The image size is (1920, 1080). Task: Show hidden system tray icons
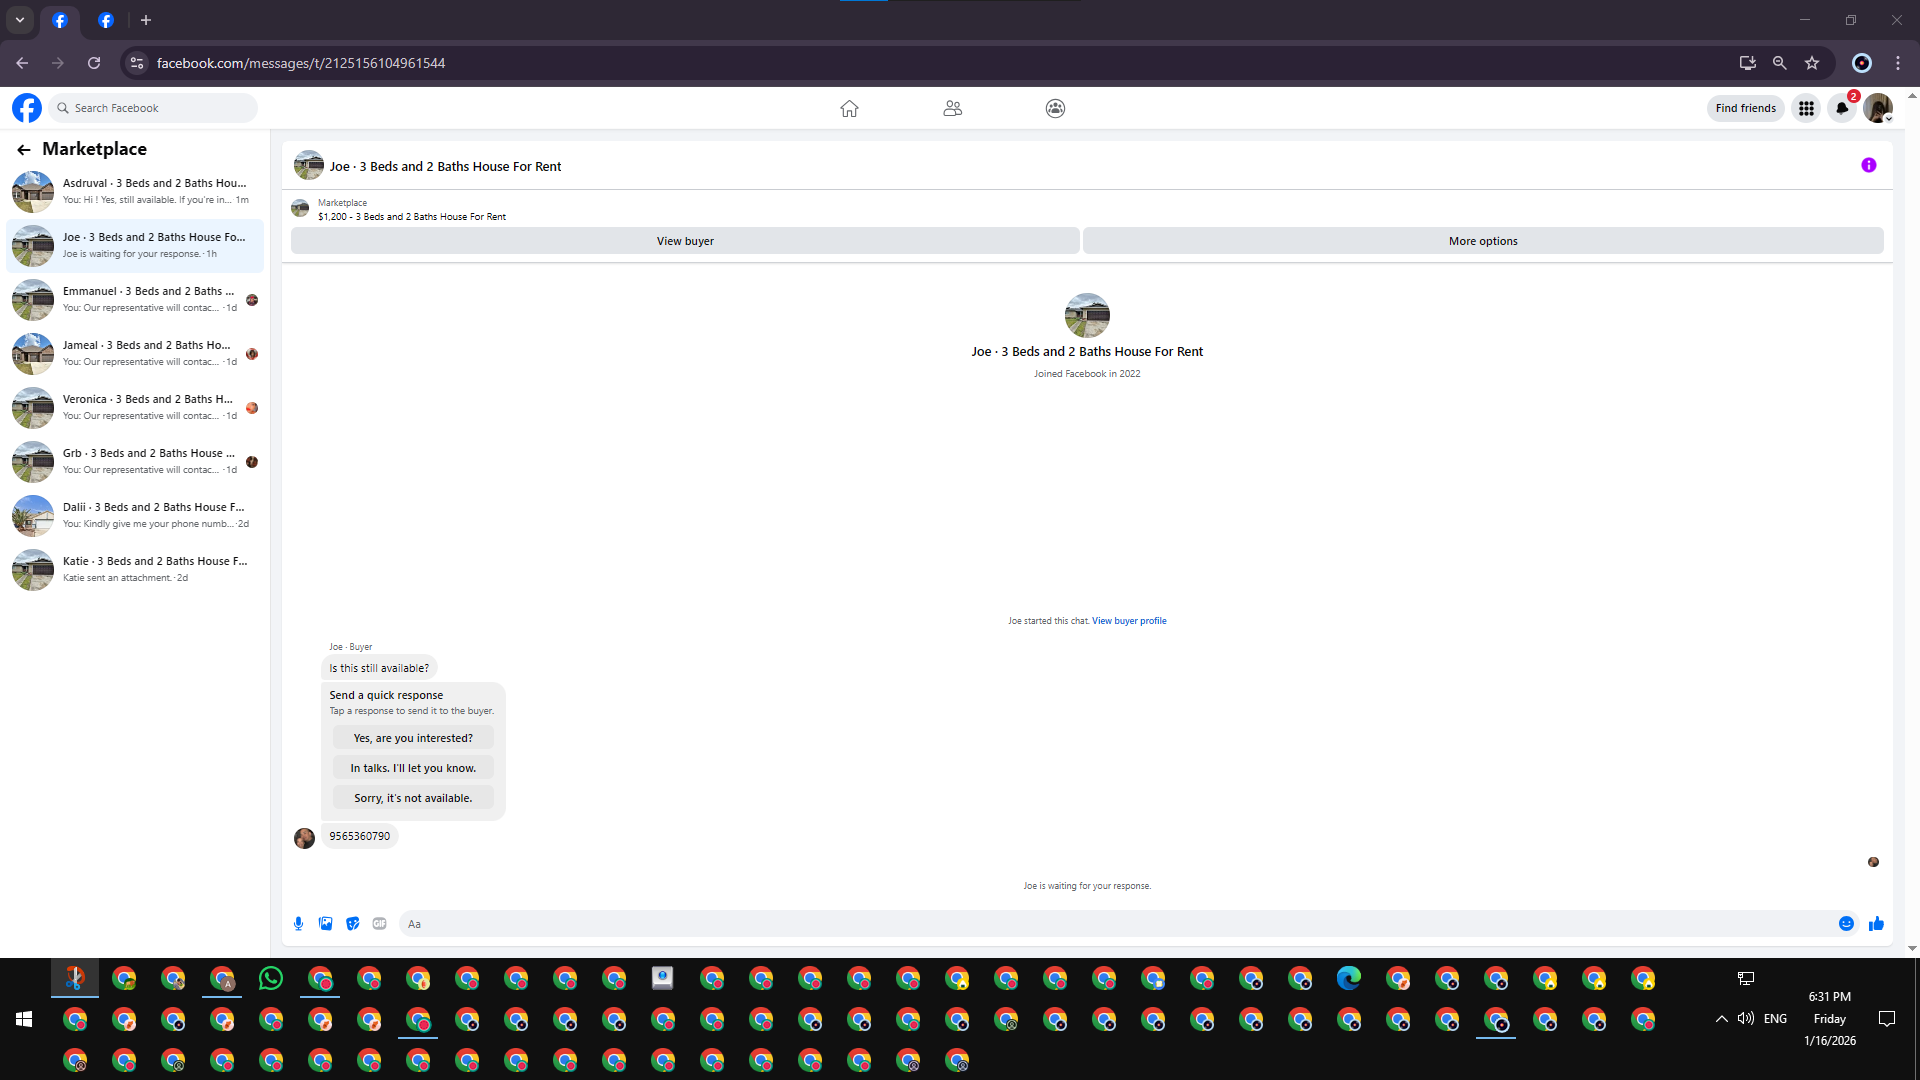point(1721,1019)
